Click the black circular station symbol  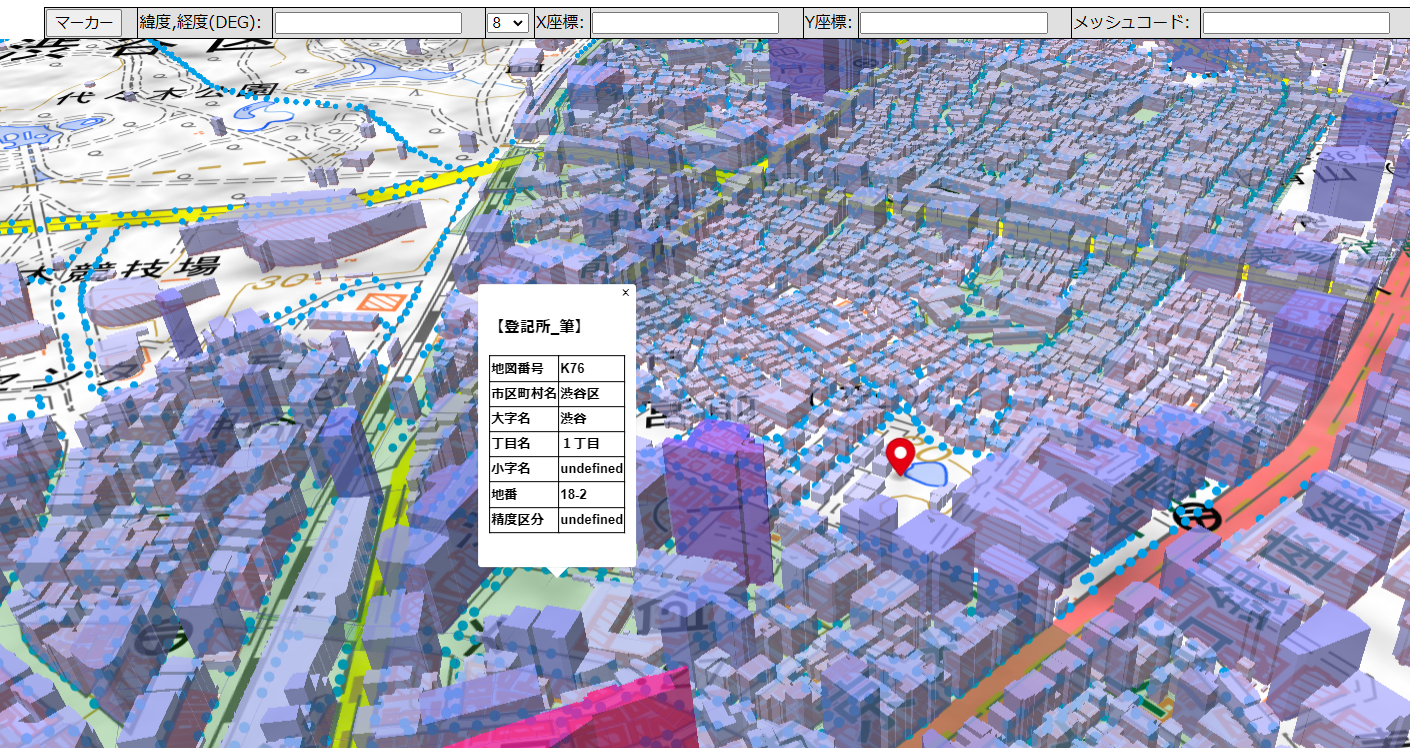[x=1195, y=516]
